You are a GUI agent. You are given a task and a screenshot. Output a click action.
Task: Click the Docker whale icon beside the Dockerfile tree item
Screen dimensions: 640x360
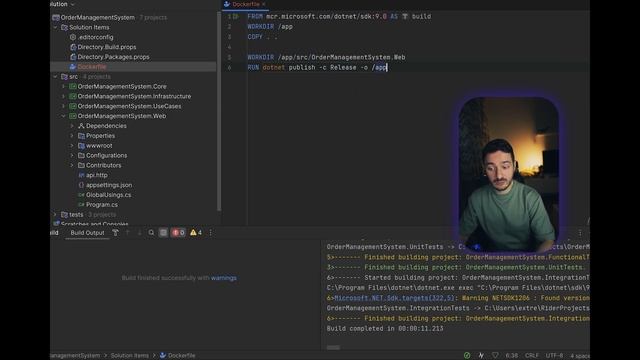(x=73, y=67)
